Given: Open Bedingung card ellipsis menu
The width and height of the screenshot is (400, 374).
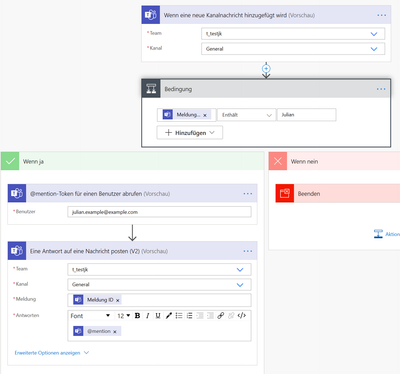Looking at the screenshot, I should tap(381, 89).
